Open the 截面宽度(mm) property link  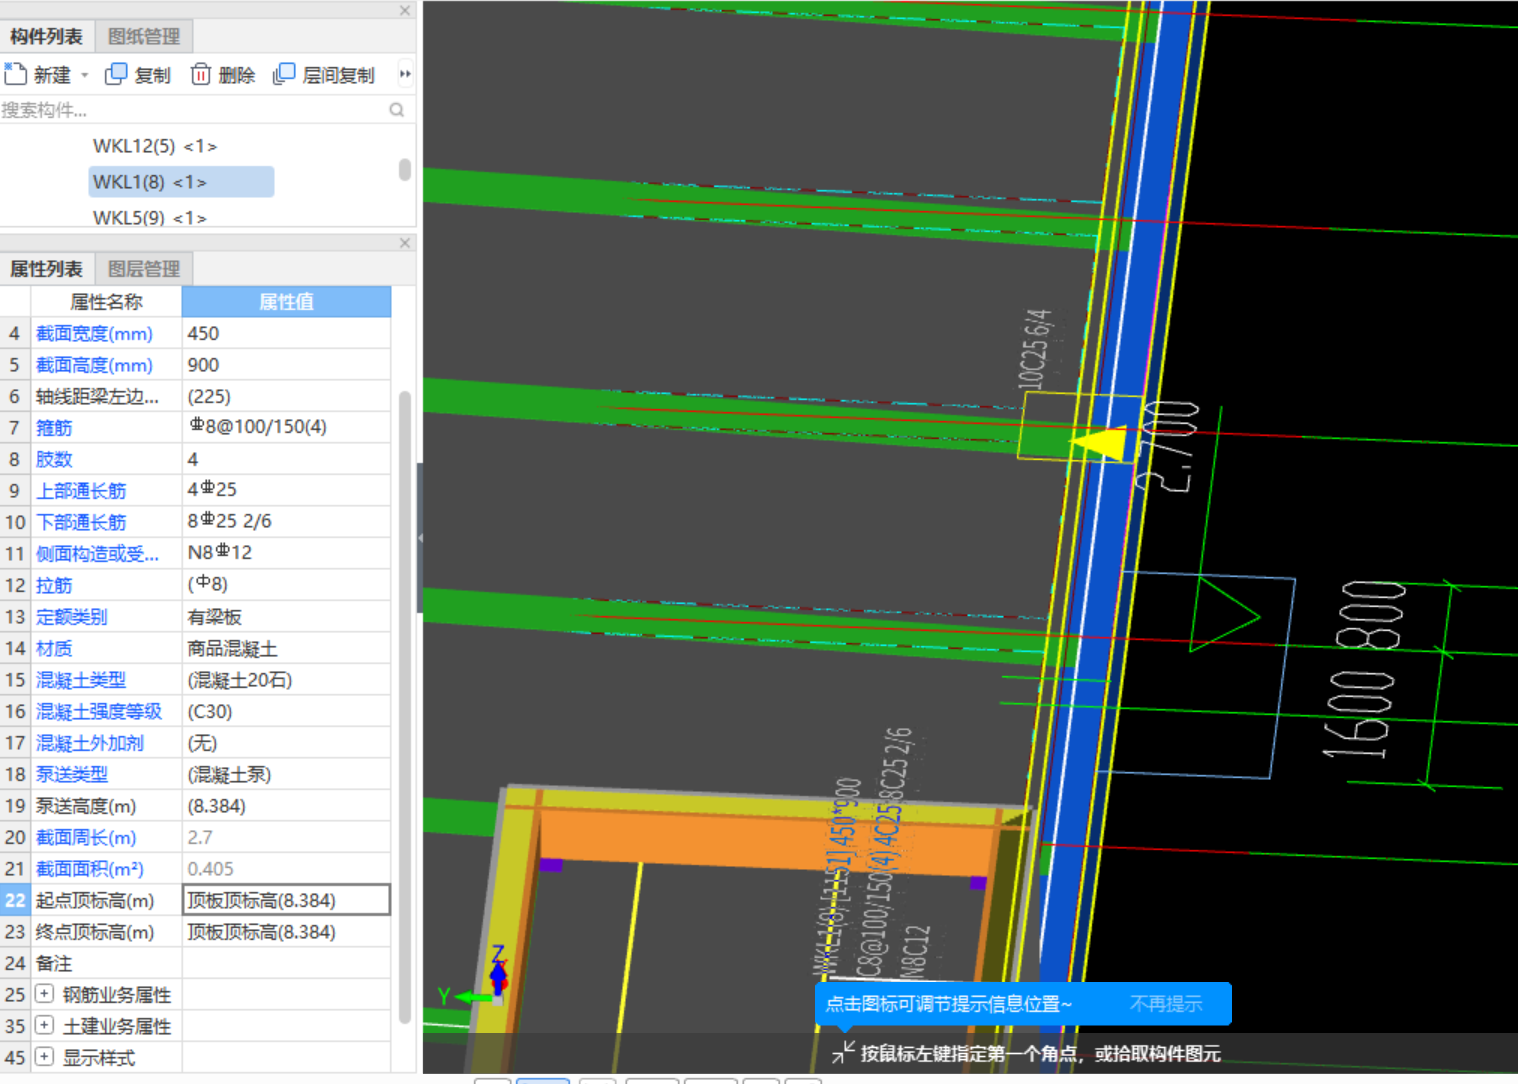(95, 334)
